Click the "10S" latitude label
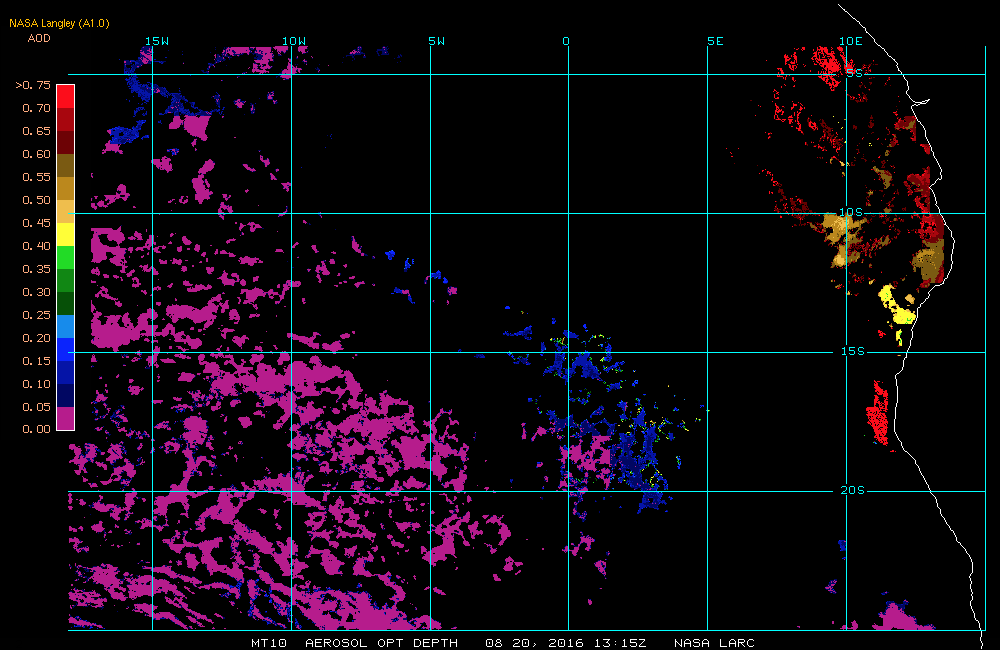 tap(851, 212)
